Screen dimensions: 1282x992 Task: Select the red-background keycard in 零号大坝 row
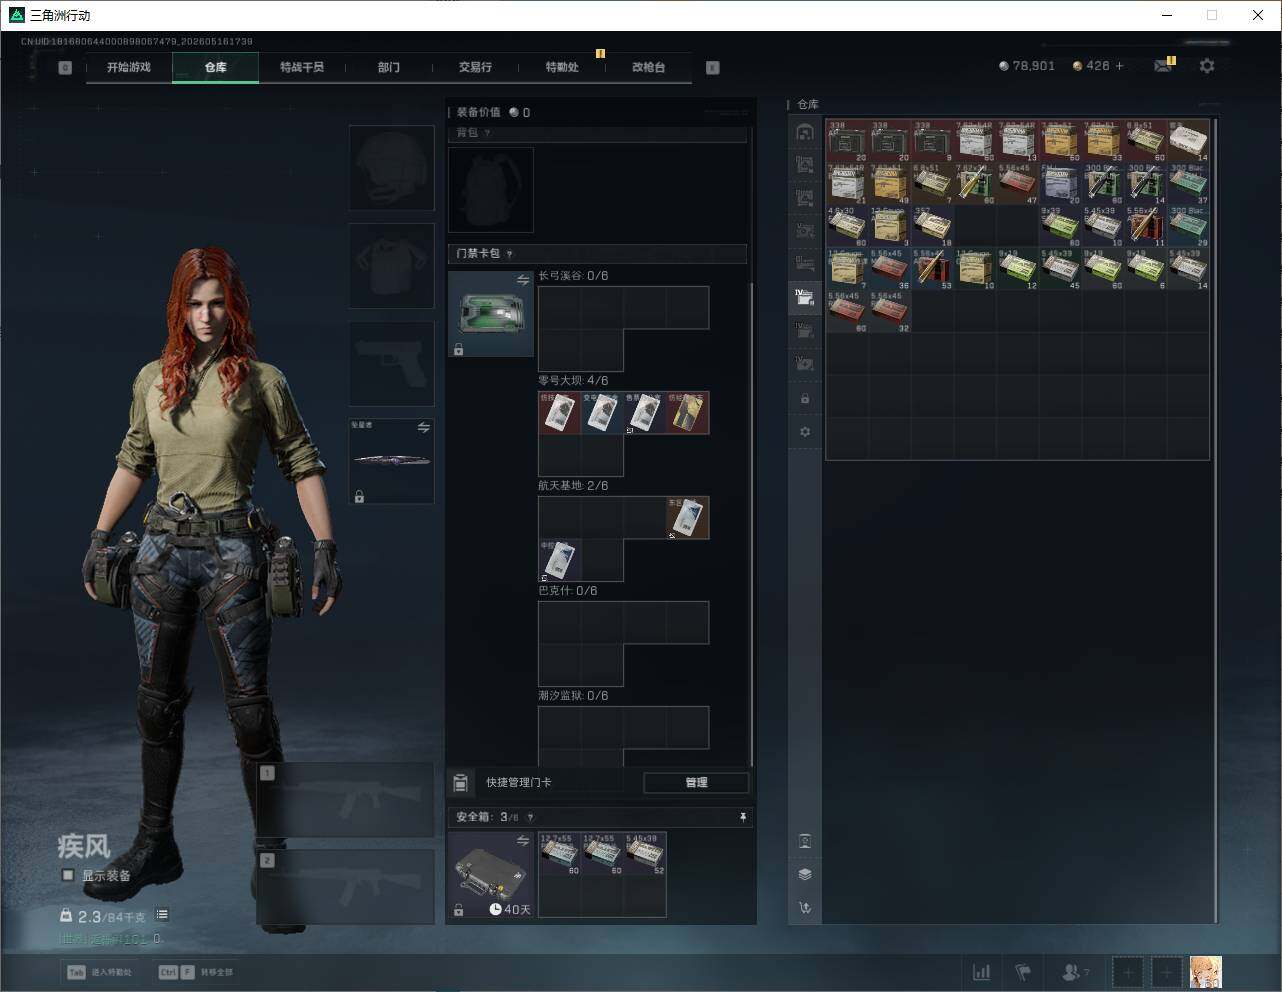559,413
